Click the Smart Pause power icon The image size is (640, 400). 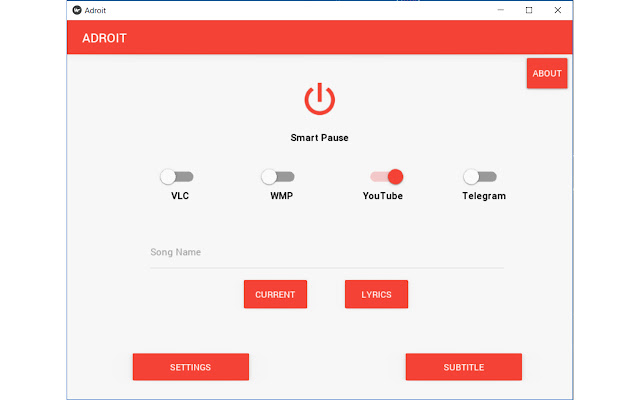point(320,99)
